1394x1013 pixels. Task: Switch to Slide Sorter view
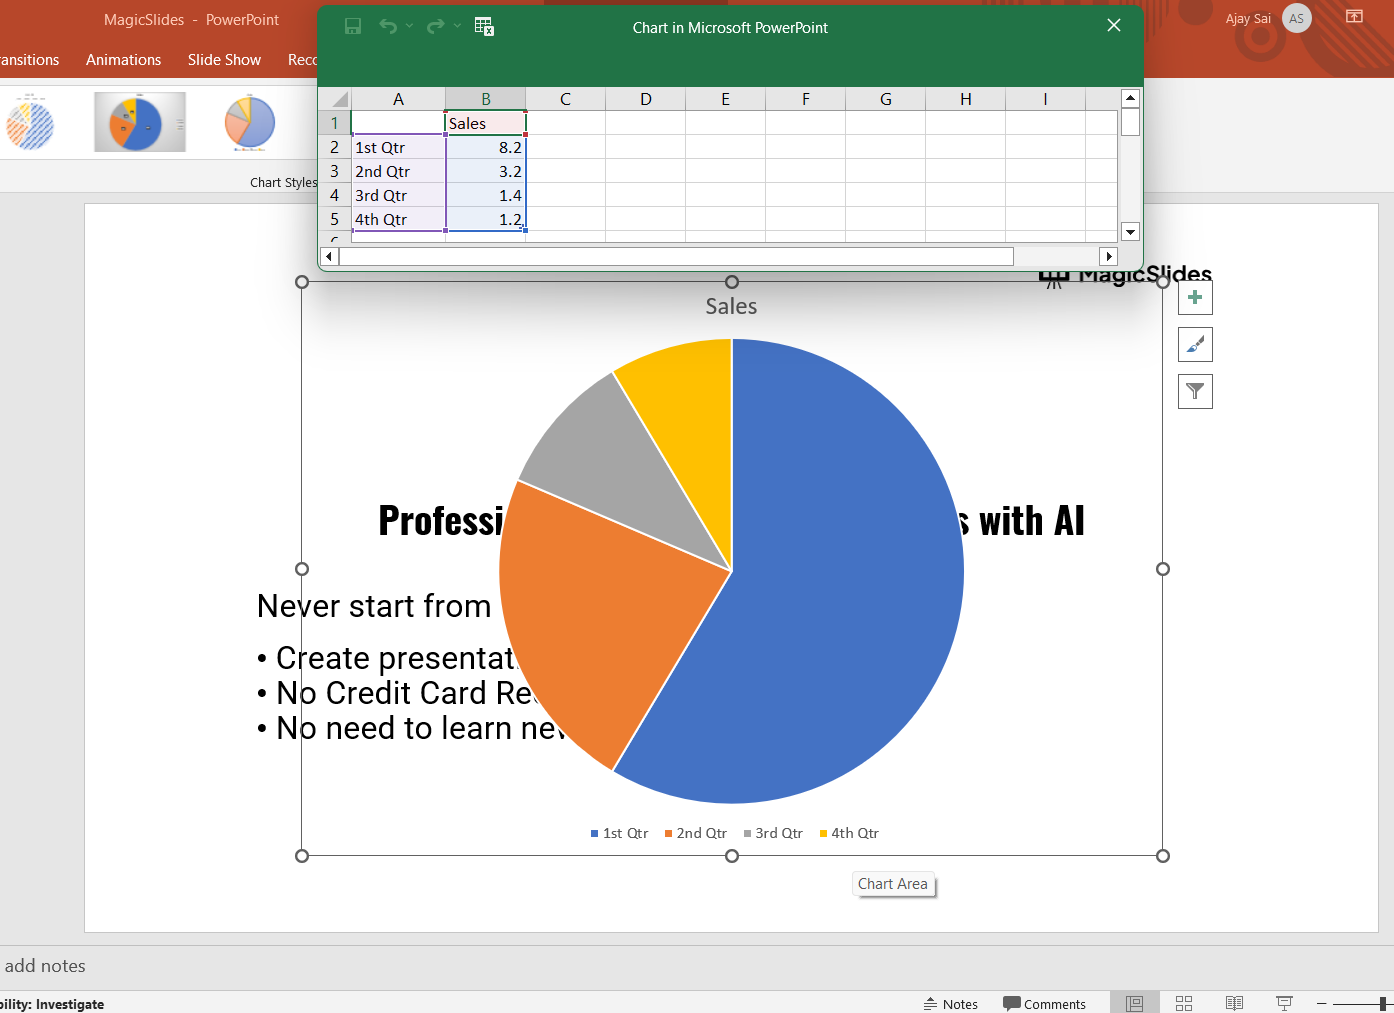1184,1003
